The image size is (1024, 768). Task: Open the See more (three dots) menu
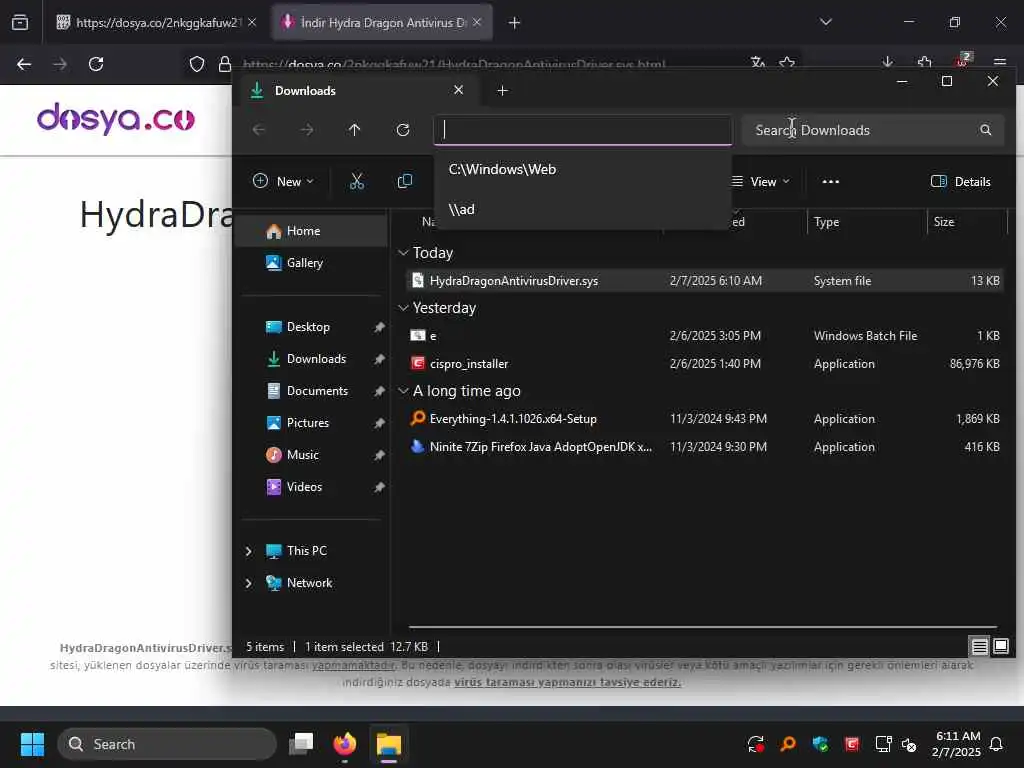pos(831,182)
